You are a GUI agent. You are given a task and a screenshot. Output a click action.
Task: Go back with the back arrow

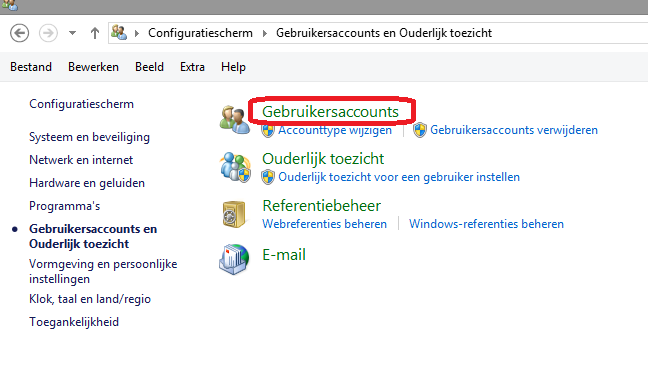tap(19, 33)
